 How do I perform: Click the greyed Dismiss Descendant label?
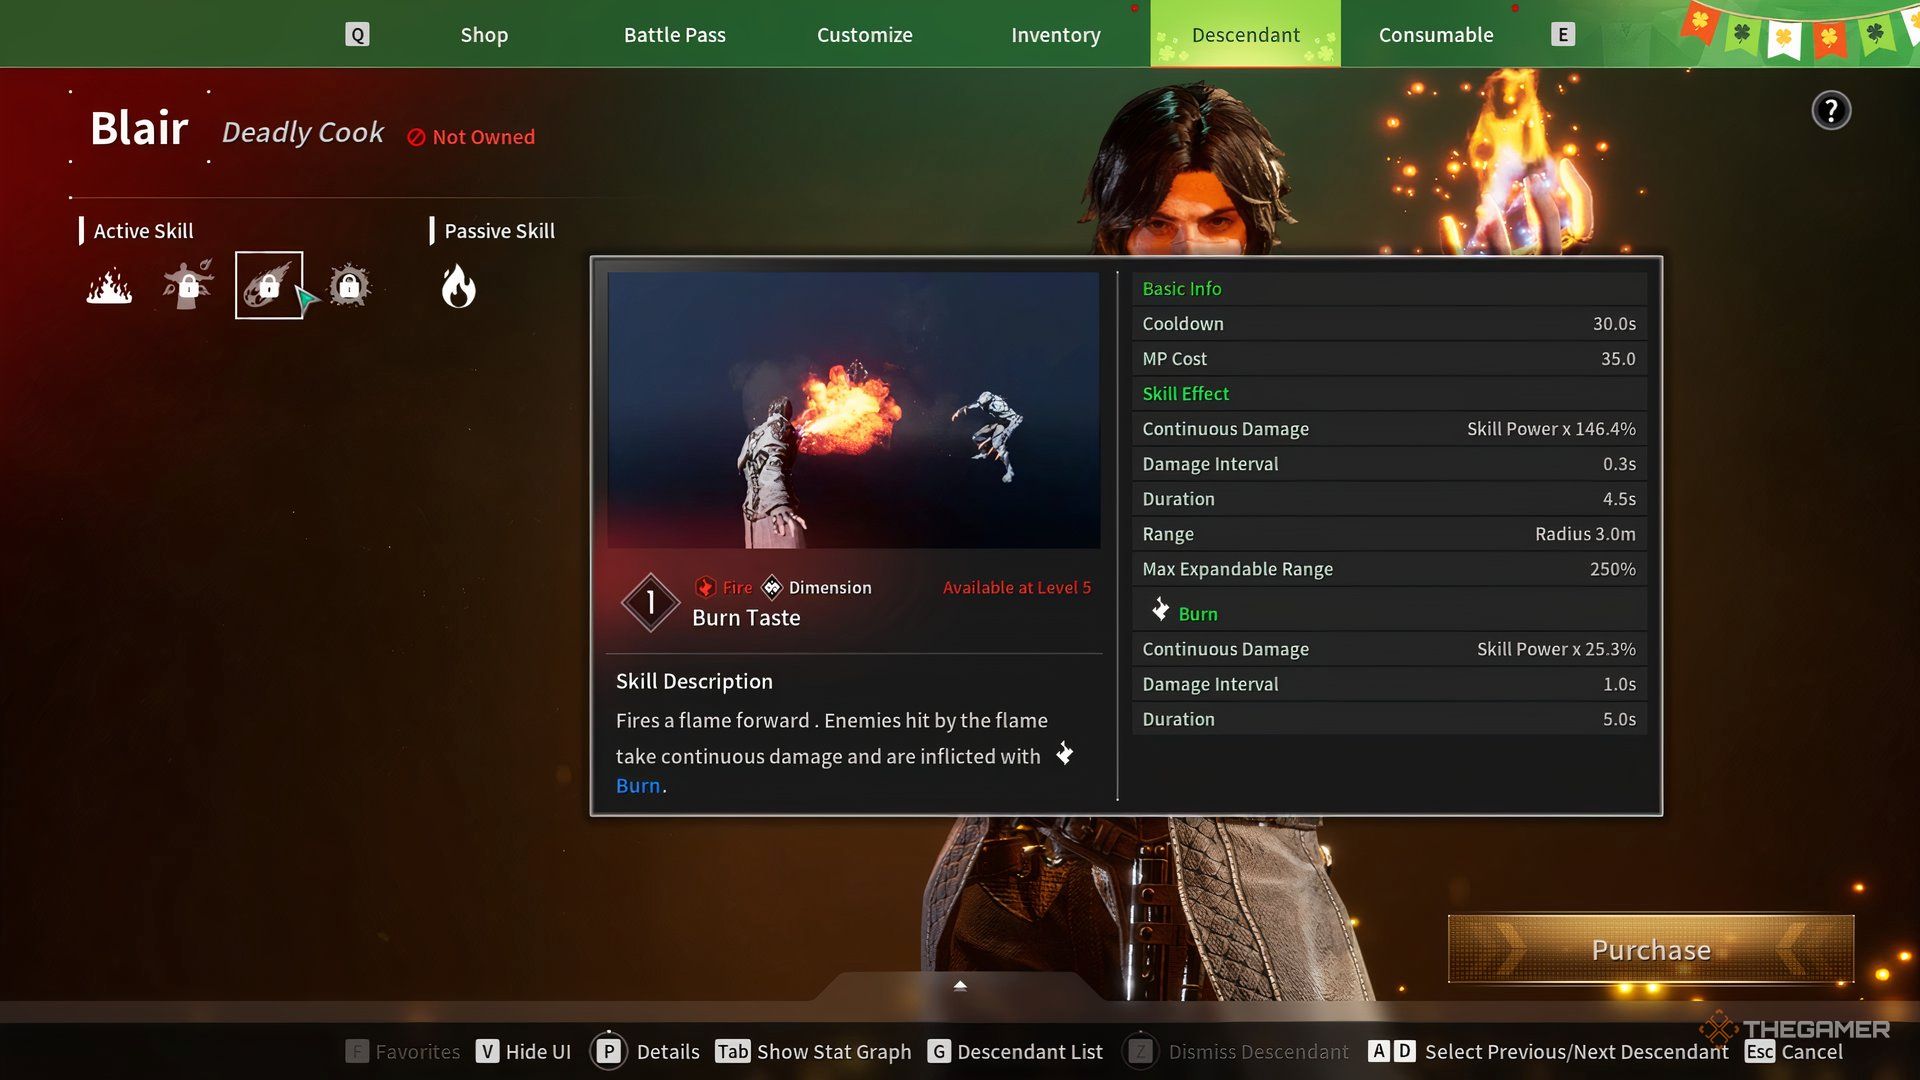tap(1258, 1051)
